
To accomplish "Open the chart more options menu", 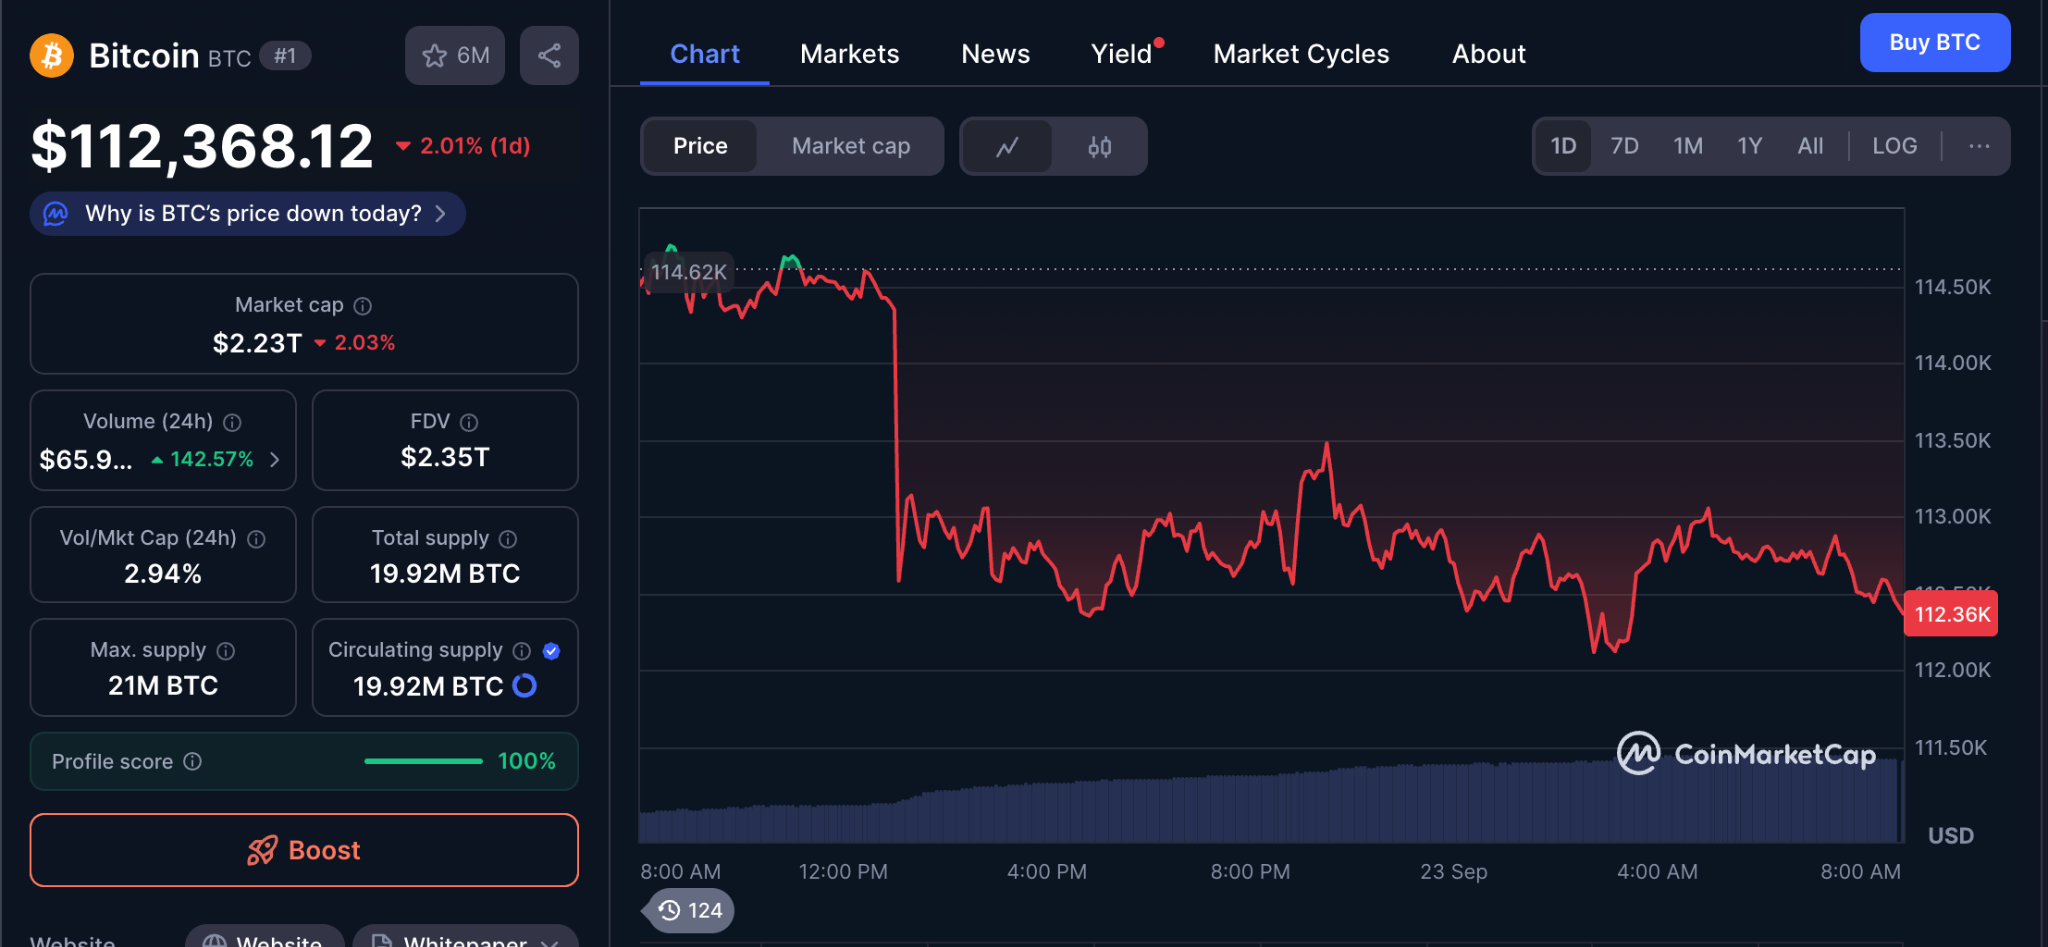I will 1978,146.
